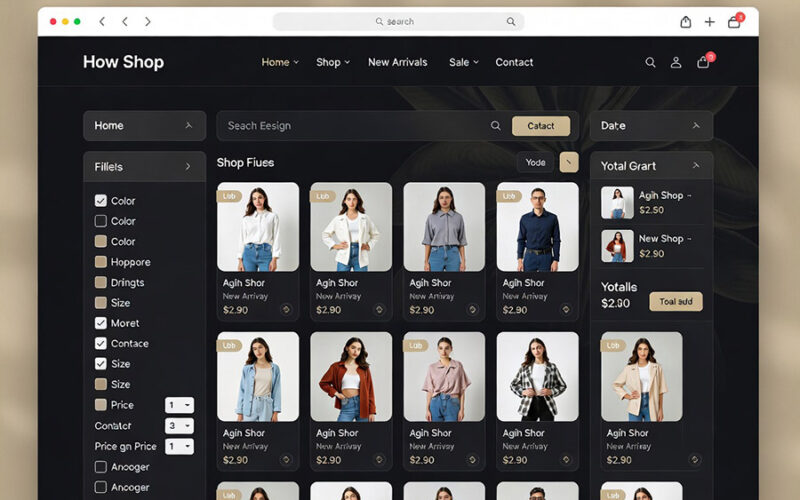Open the Sale navigation menu
Viewport: 800px width, 500px height.
pos(464,62)
